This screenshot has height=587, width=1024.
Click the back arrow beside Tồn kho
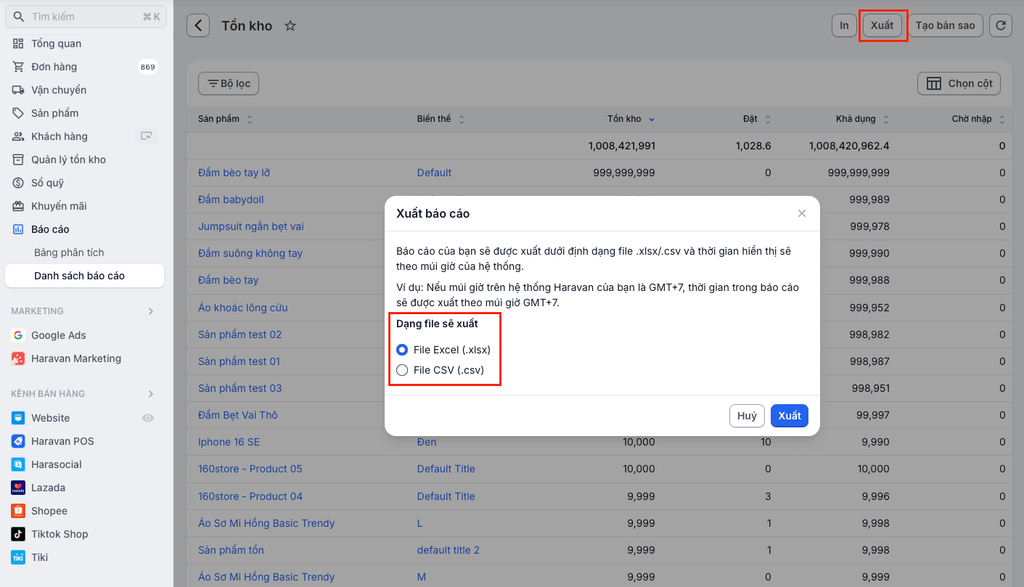pos(198,26)
